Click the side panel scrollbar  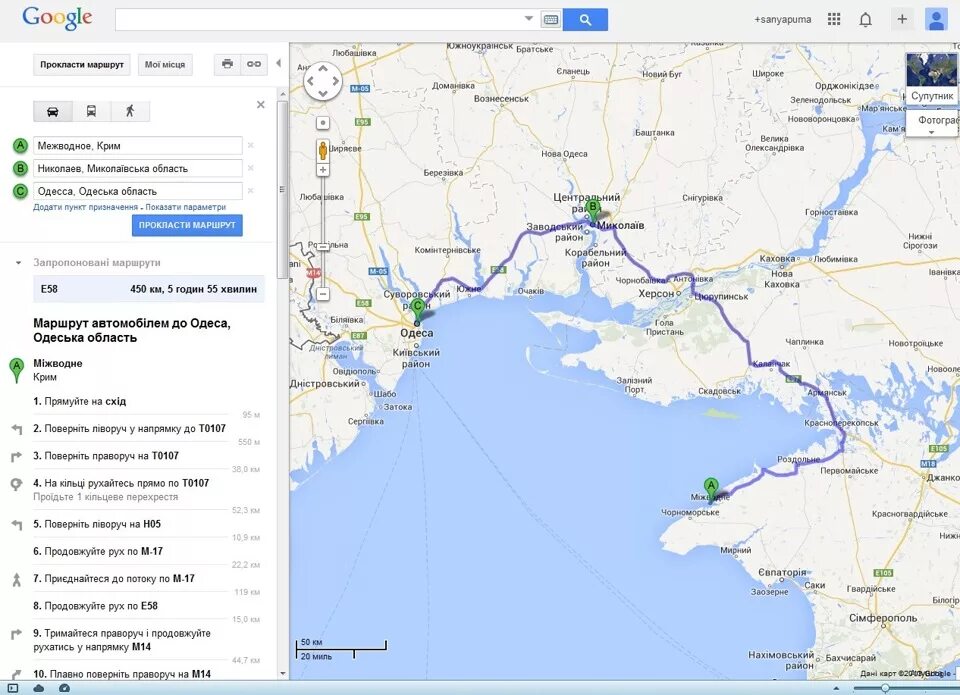tap(282, 190)
